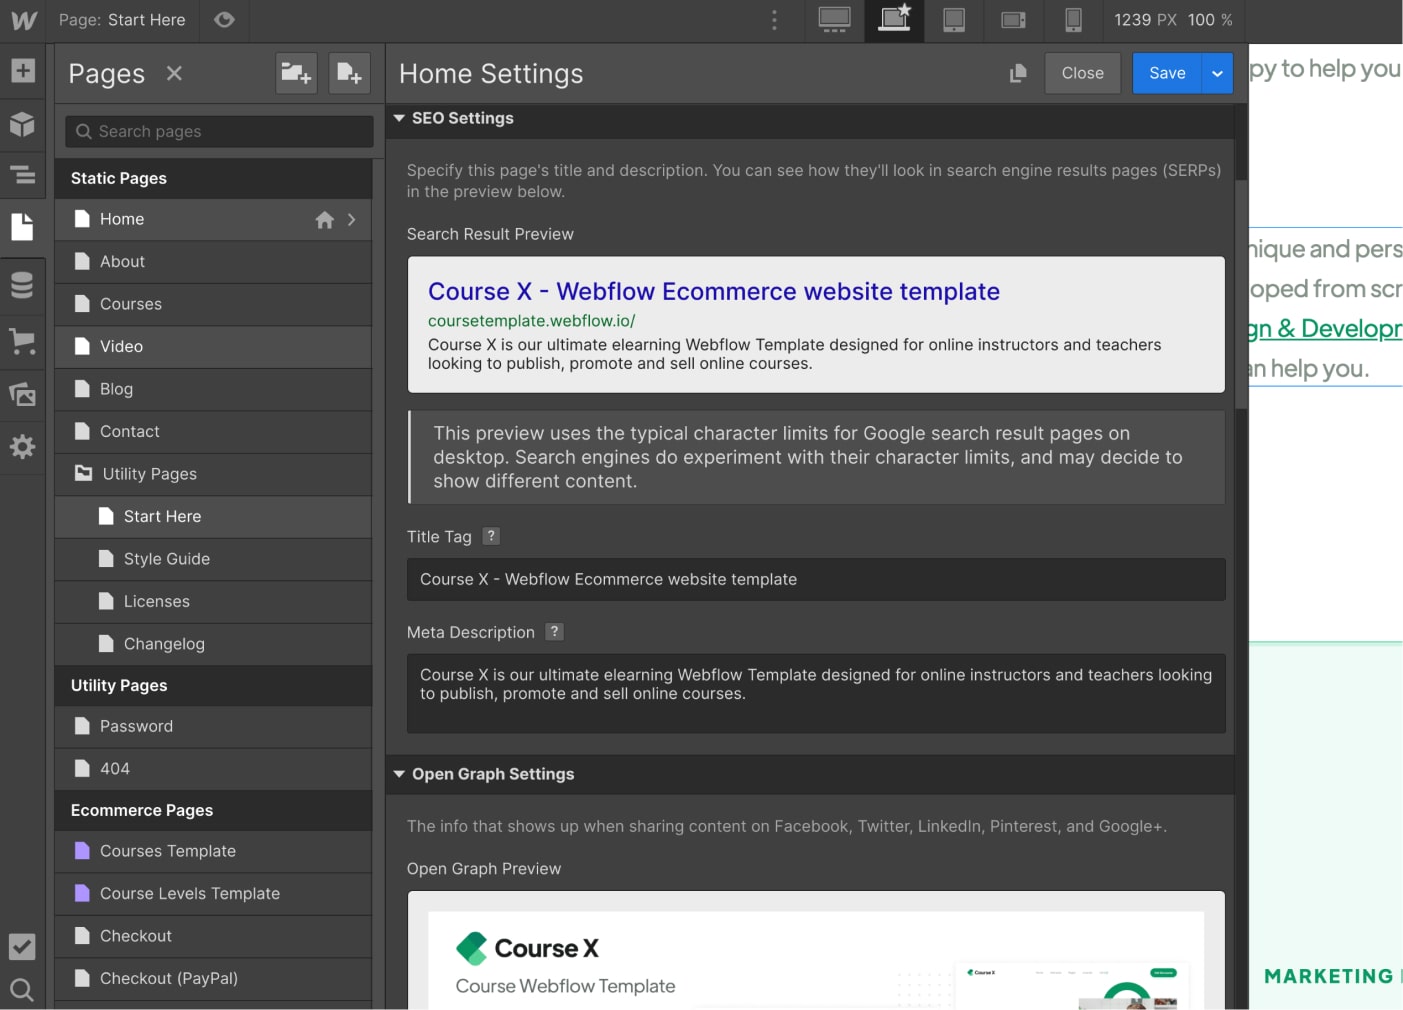Screen dimensions: 1403x1010
Task: Close the Home Settings panel
Action: (x=1082, y=73)
